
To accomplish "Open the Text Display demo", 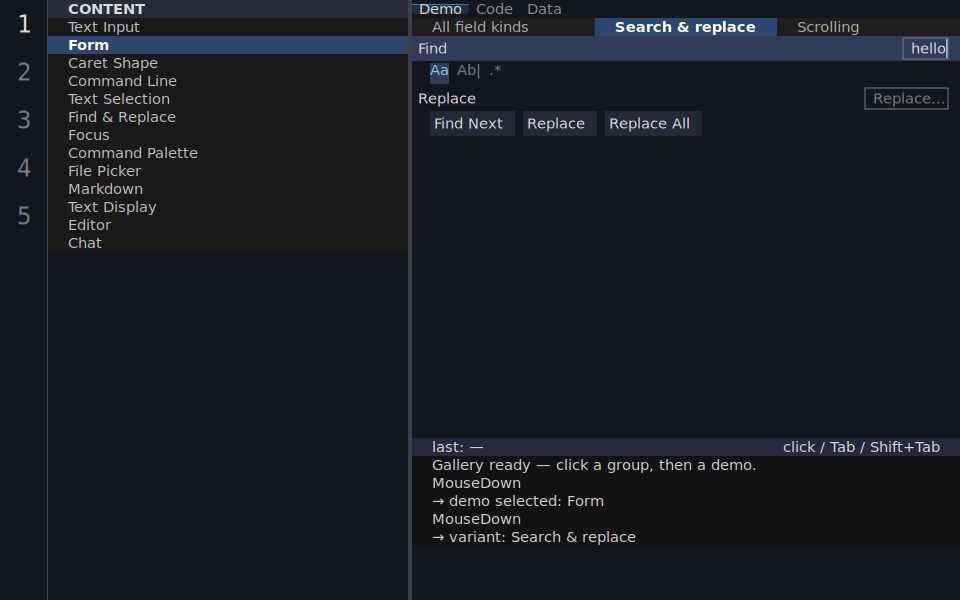I will coord(228,207).
